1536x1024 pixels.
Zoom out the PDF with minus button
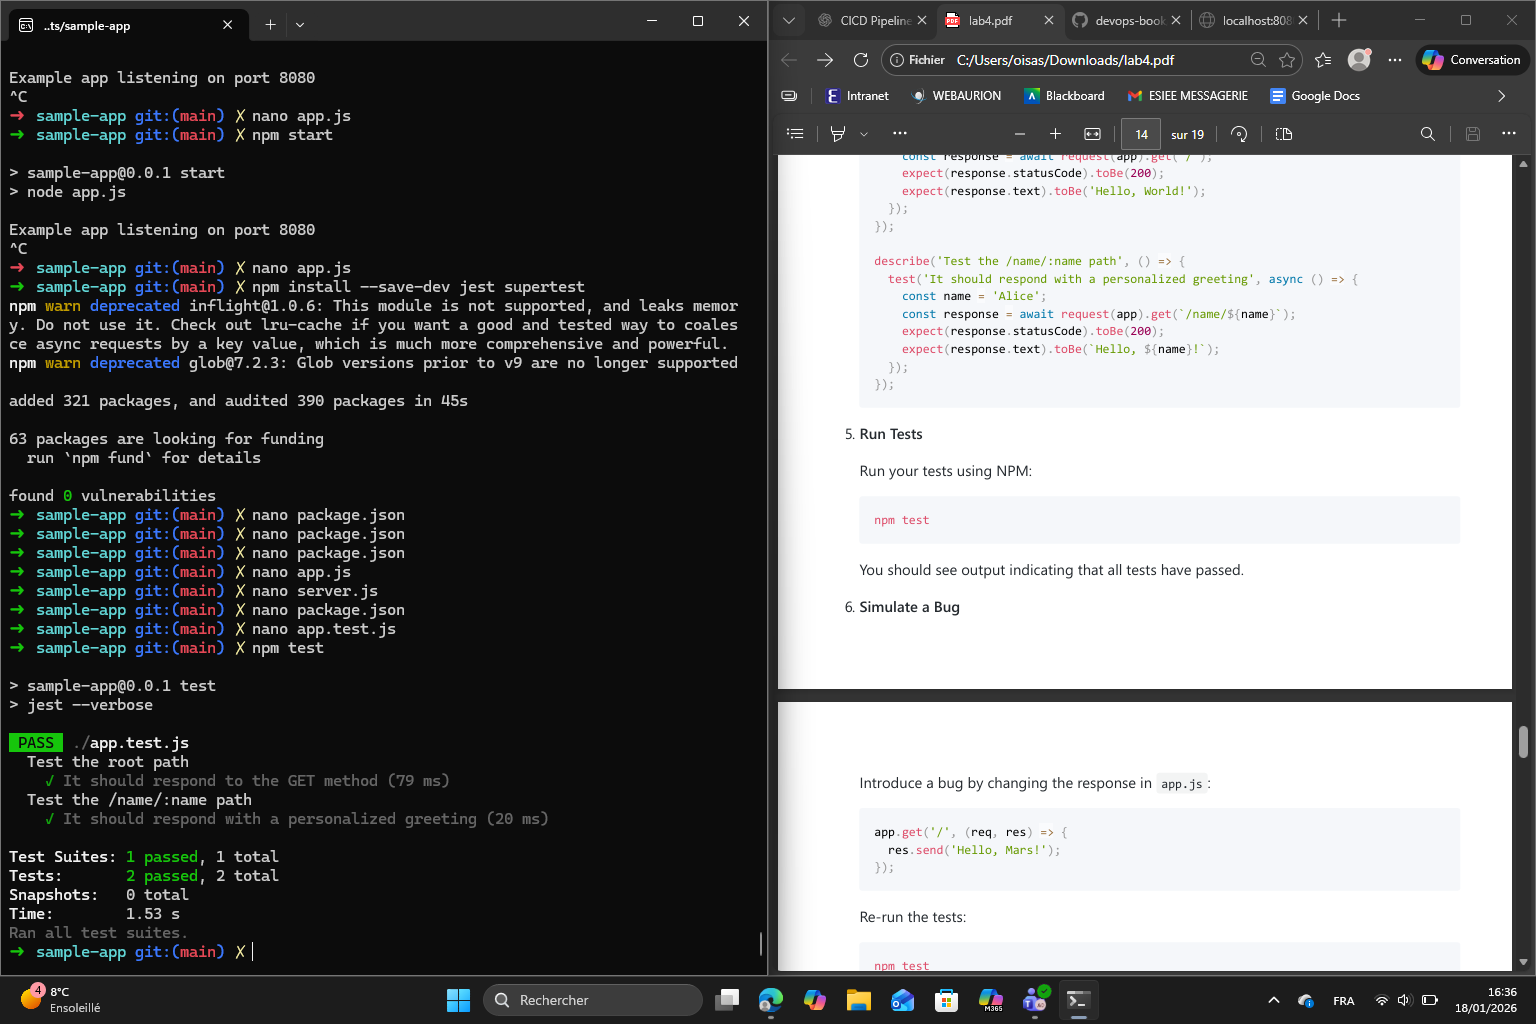(x=1019, y=134)
